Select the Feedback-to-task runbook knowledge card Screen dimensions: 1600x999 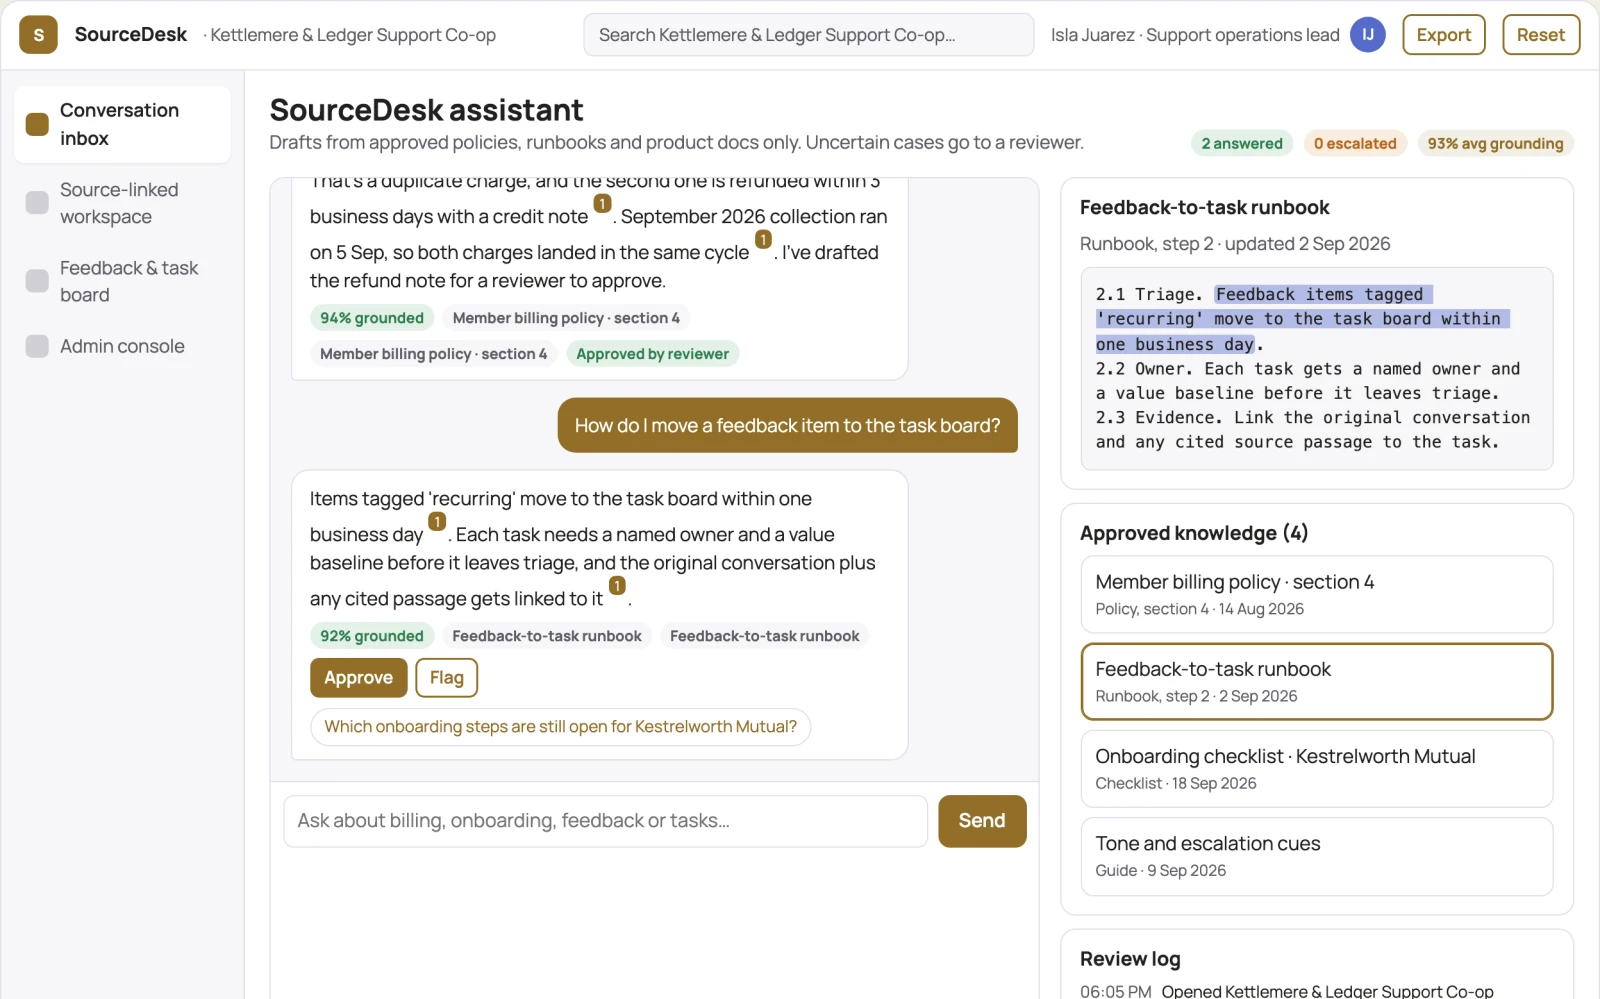pos(1316,682)
